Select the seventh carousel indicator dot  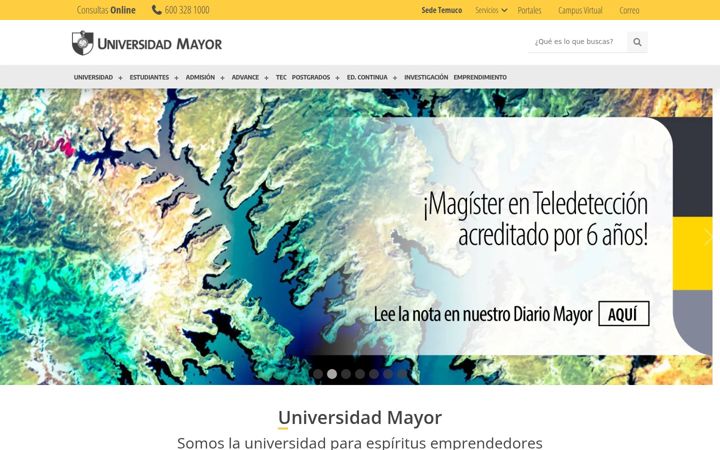402,374
